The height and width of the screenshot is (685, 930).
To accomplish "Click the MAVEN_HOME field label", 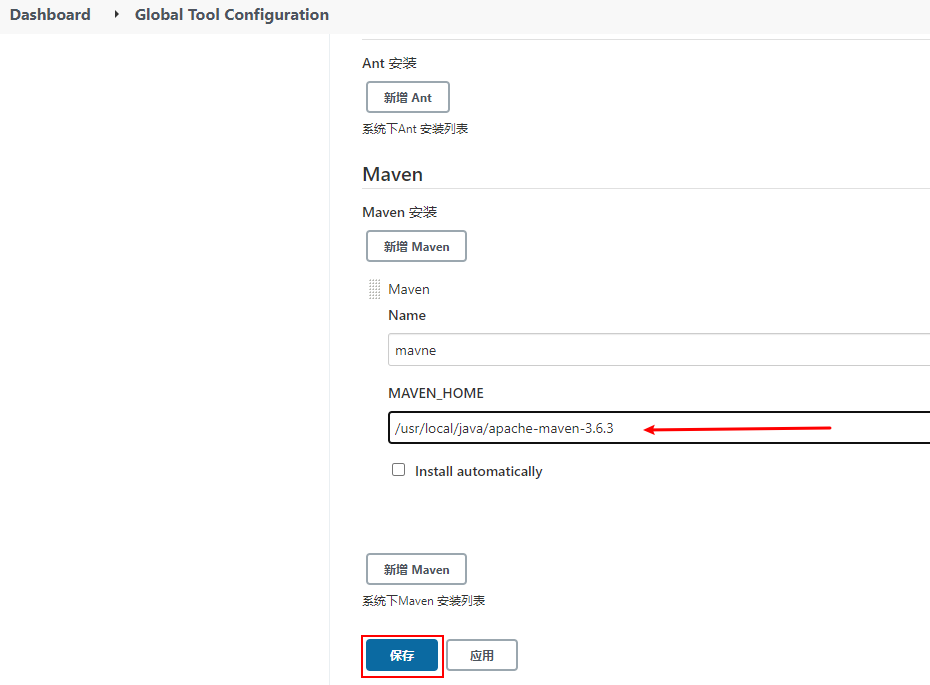I will pos(435,392).
